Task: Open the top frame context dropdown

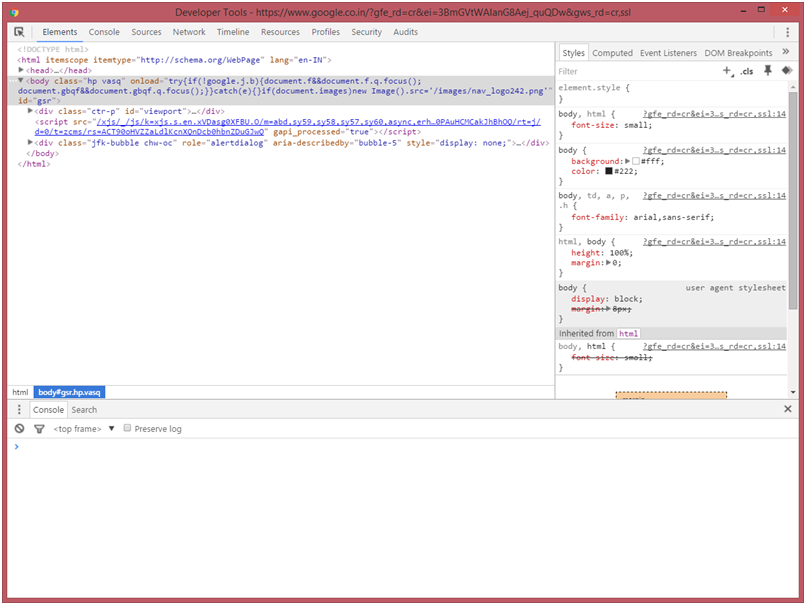Action: click(x=84, y=428)
